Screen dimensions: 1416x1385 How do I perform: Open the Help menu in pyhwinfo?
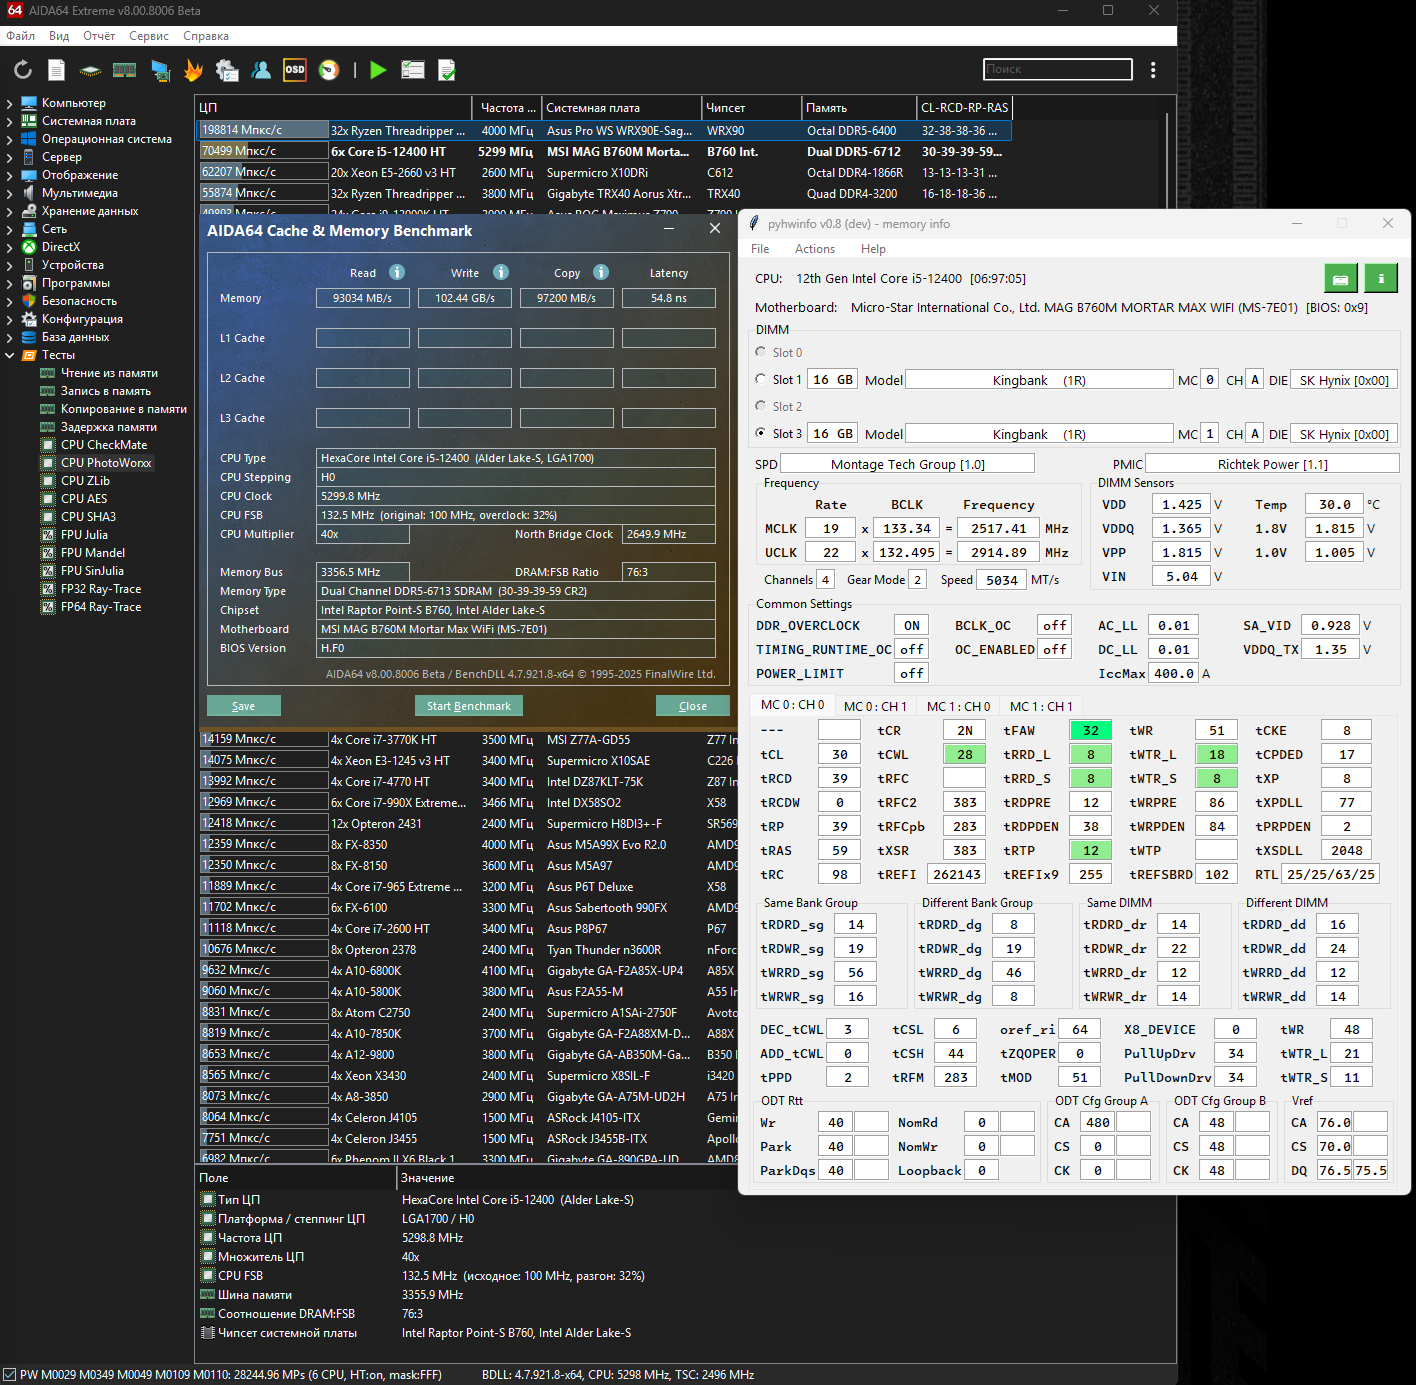(873, 249)
